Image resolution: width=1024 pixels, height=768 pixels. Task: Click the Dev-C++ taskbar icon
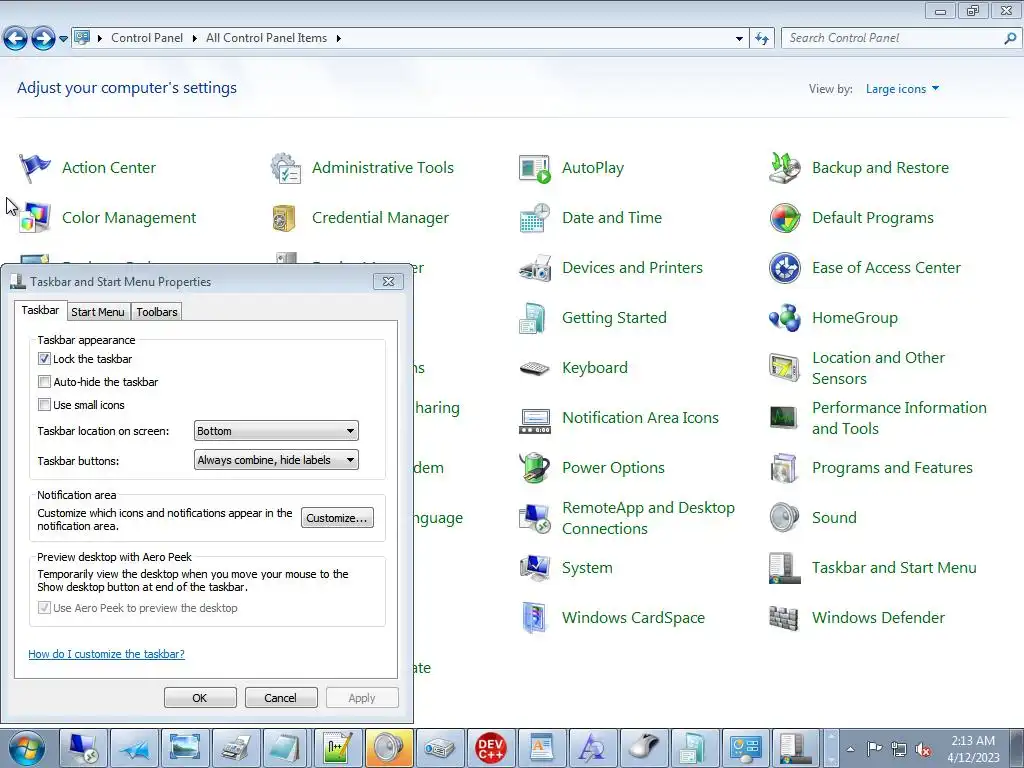pos(490,748)
